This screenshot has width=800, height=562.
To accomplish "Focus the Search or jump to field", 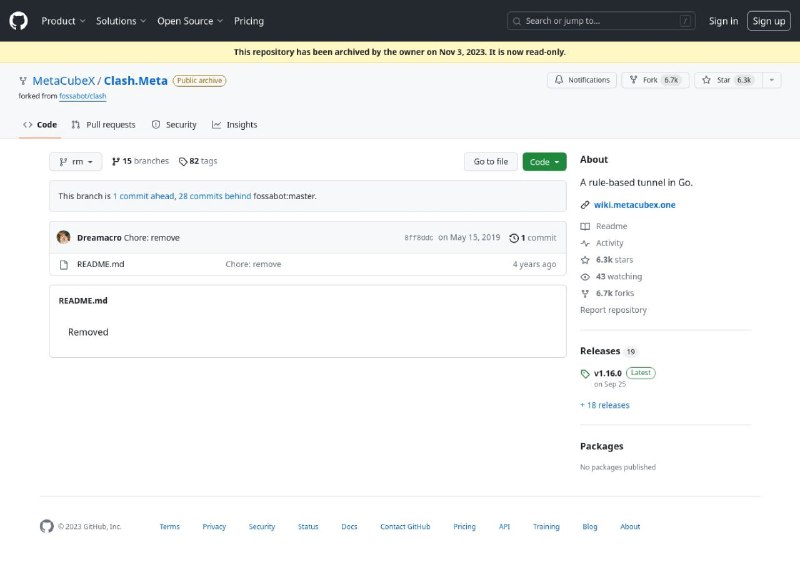I will [601, 21].
